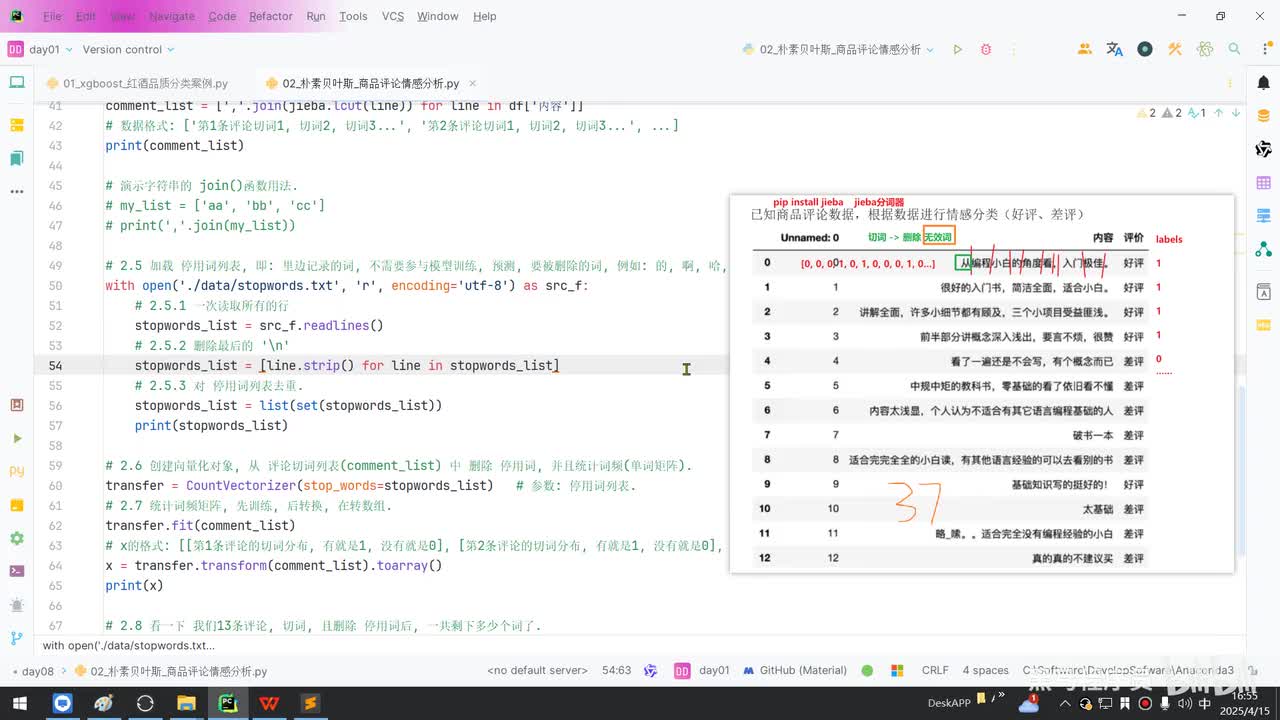The height and width of the screenshot is (720, 1280).
Task: Change CRLF line separator setting
Action: 935,670
